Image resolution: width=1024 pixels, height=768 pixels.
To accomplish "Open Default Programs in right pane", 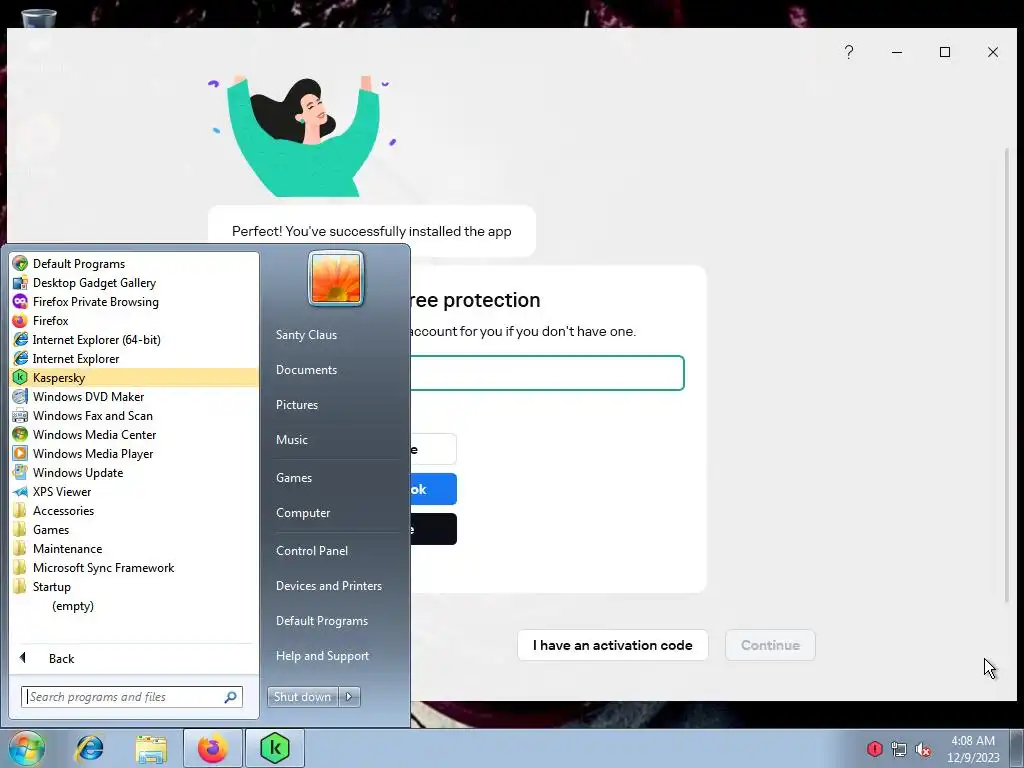I will 321,621.
